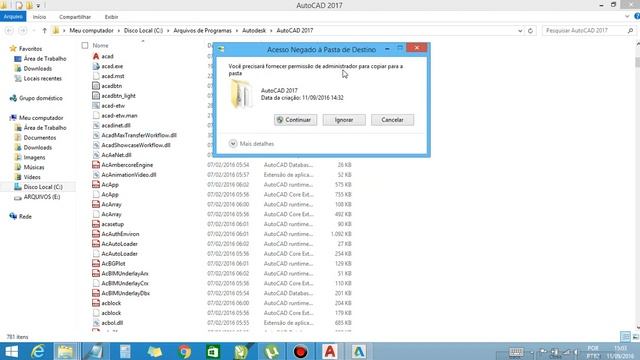
Task: Open Imagens under Meu computador
Action: (x=34, y=158)
